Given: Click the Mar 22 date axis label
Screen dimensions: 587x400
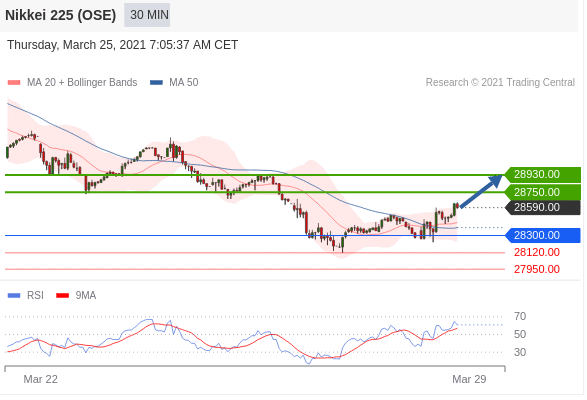Looking at the screenshot, I should (x=40, y=379).
